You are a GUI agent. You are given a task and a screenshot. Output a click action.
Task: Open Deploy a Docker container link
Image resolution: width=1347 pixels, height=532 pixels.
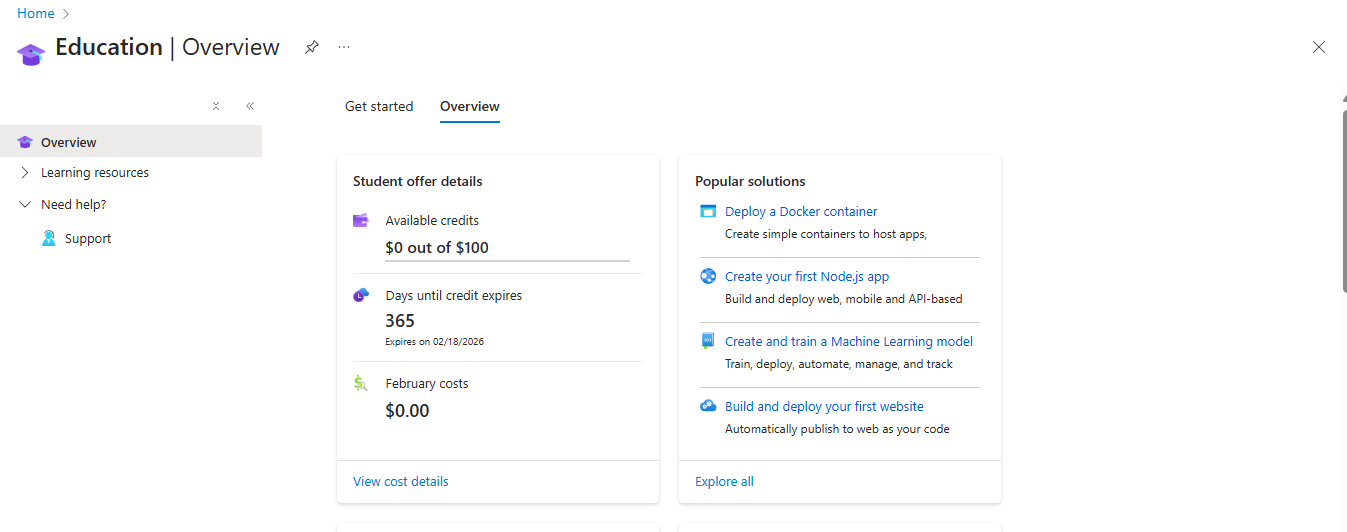pyautogui.click(x=801, y=211)
